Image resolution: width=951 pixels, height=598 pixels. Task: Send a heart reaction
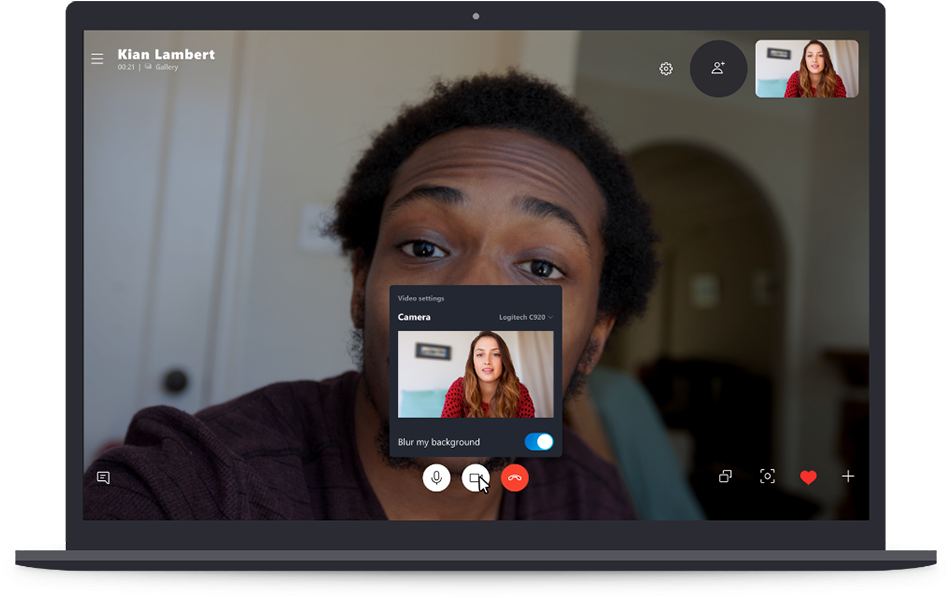point(808,477)
